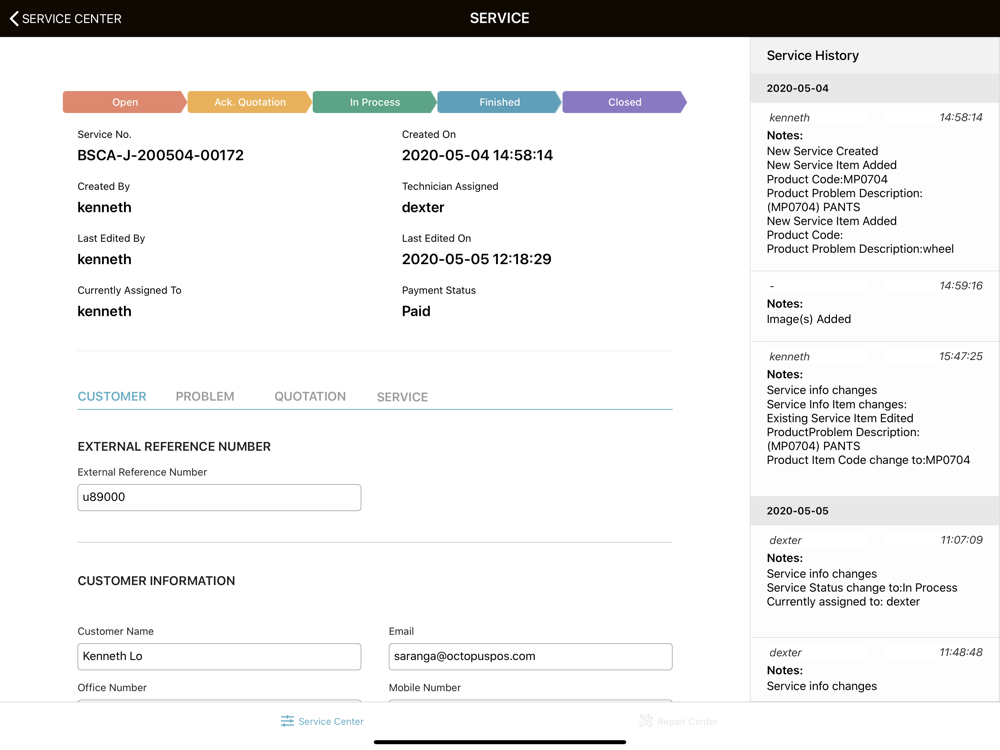Edit the Customer Name field
Image resolution: width=1000 pixels, height=750 pixels.
click(219, 656)
